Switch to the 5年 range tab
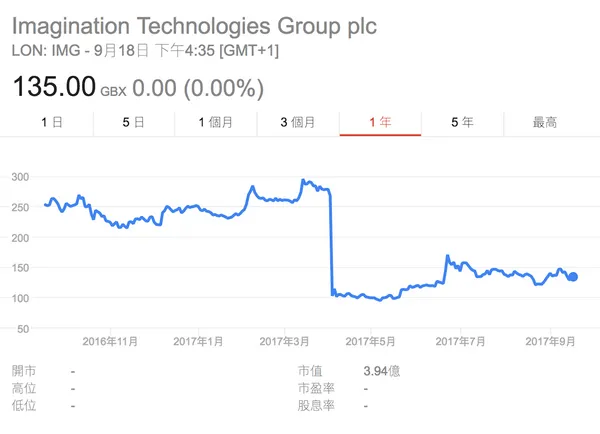This screenshot has width=600, height=434. click(462, 122)
